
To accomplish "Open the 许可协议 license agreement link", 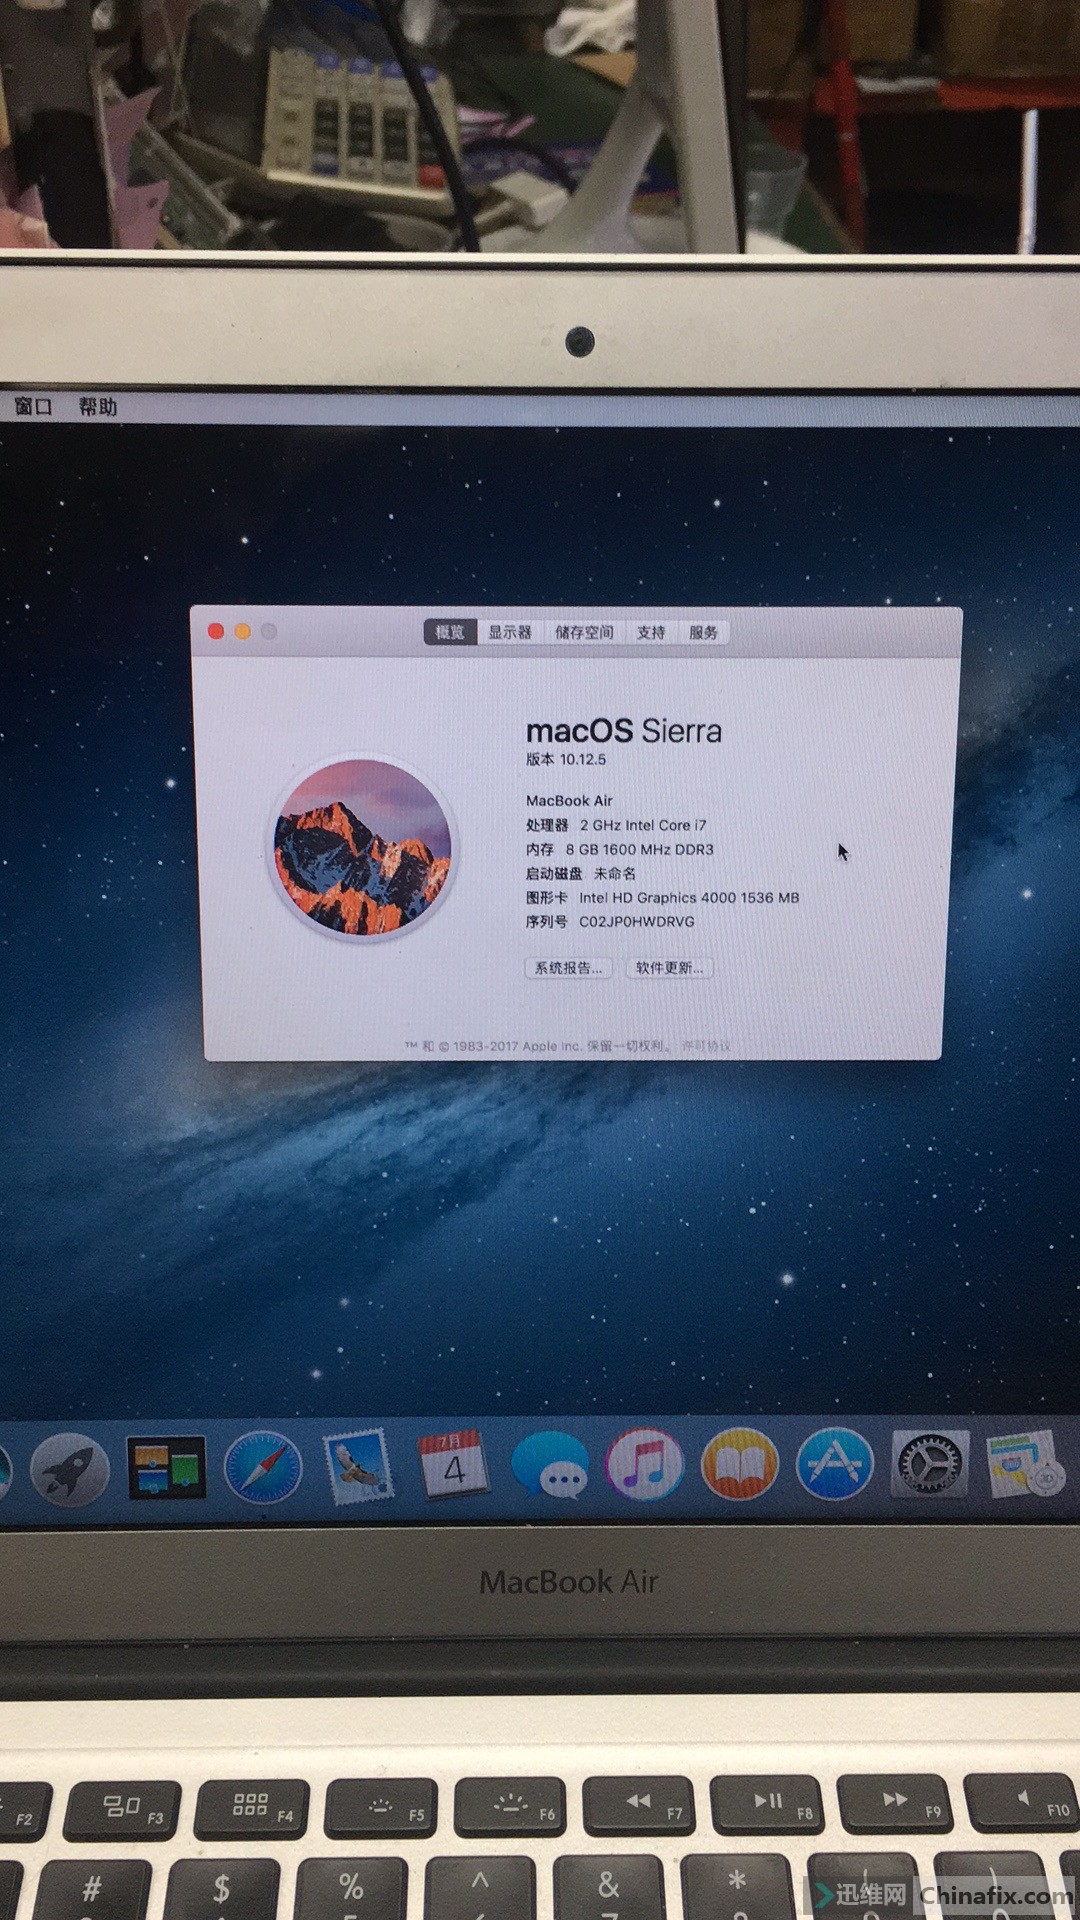I will point(706,1046).
